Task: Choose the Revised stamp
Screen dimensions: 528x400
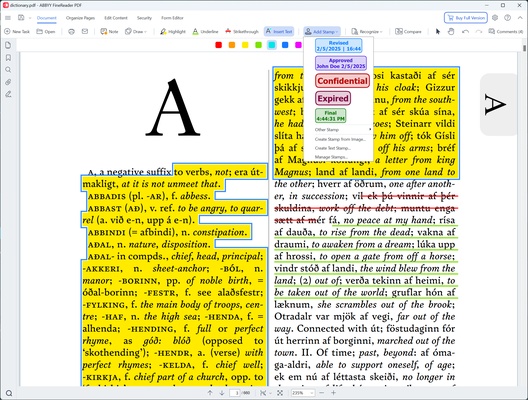Action: pos(339,46)
